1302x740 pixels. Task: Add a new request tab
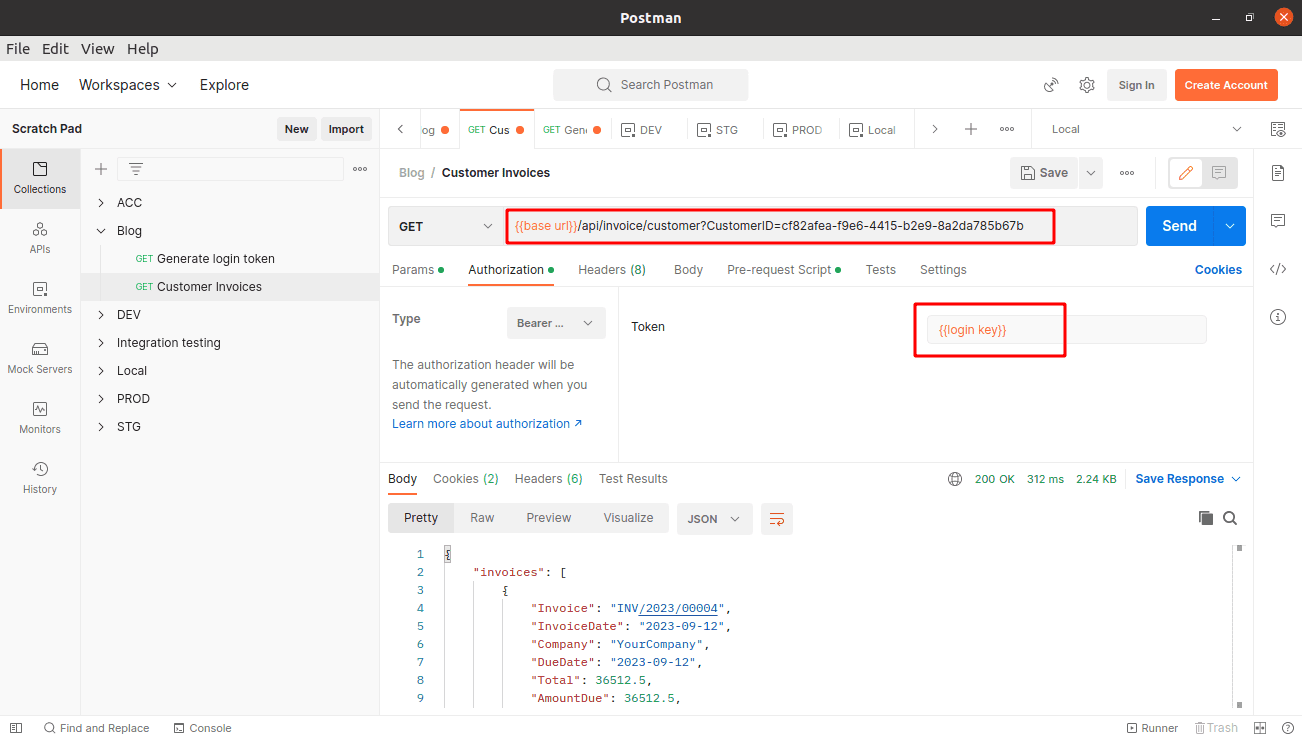coord(970,129)
